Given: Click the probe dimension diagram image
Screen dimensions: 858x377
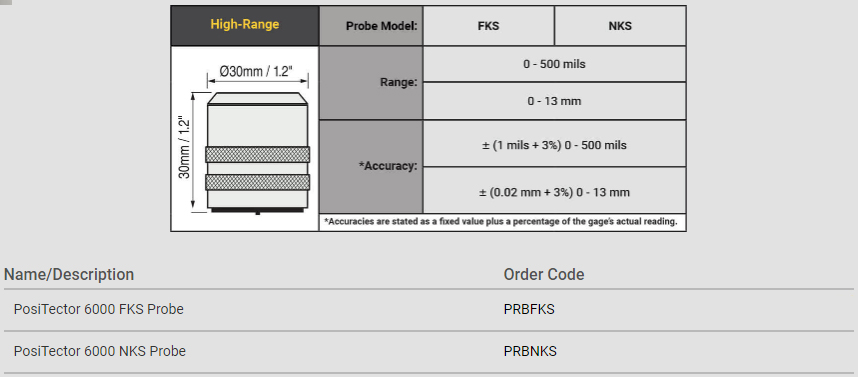Looking at the screenshot, I should click(x=245, y=139).
